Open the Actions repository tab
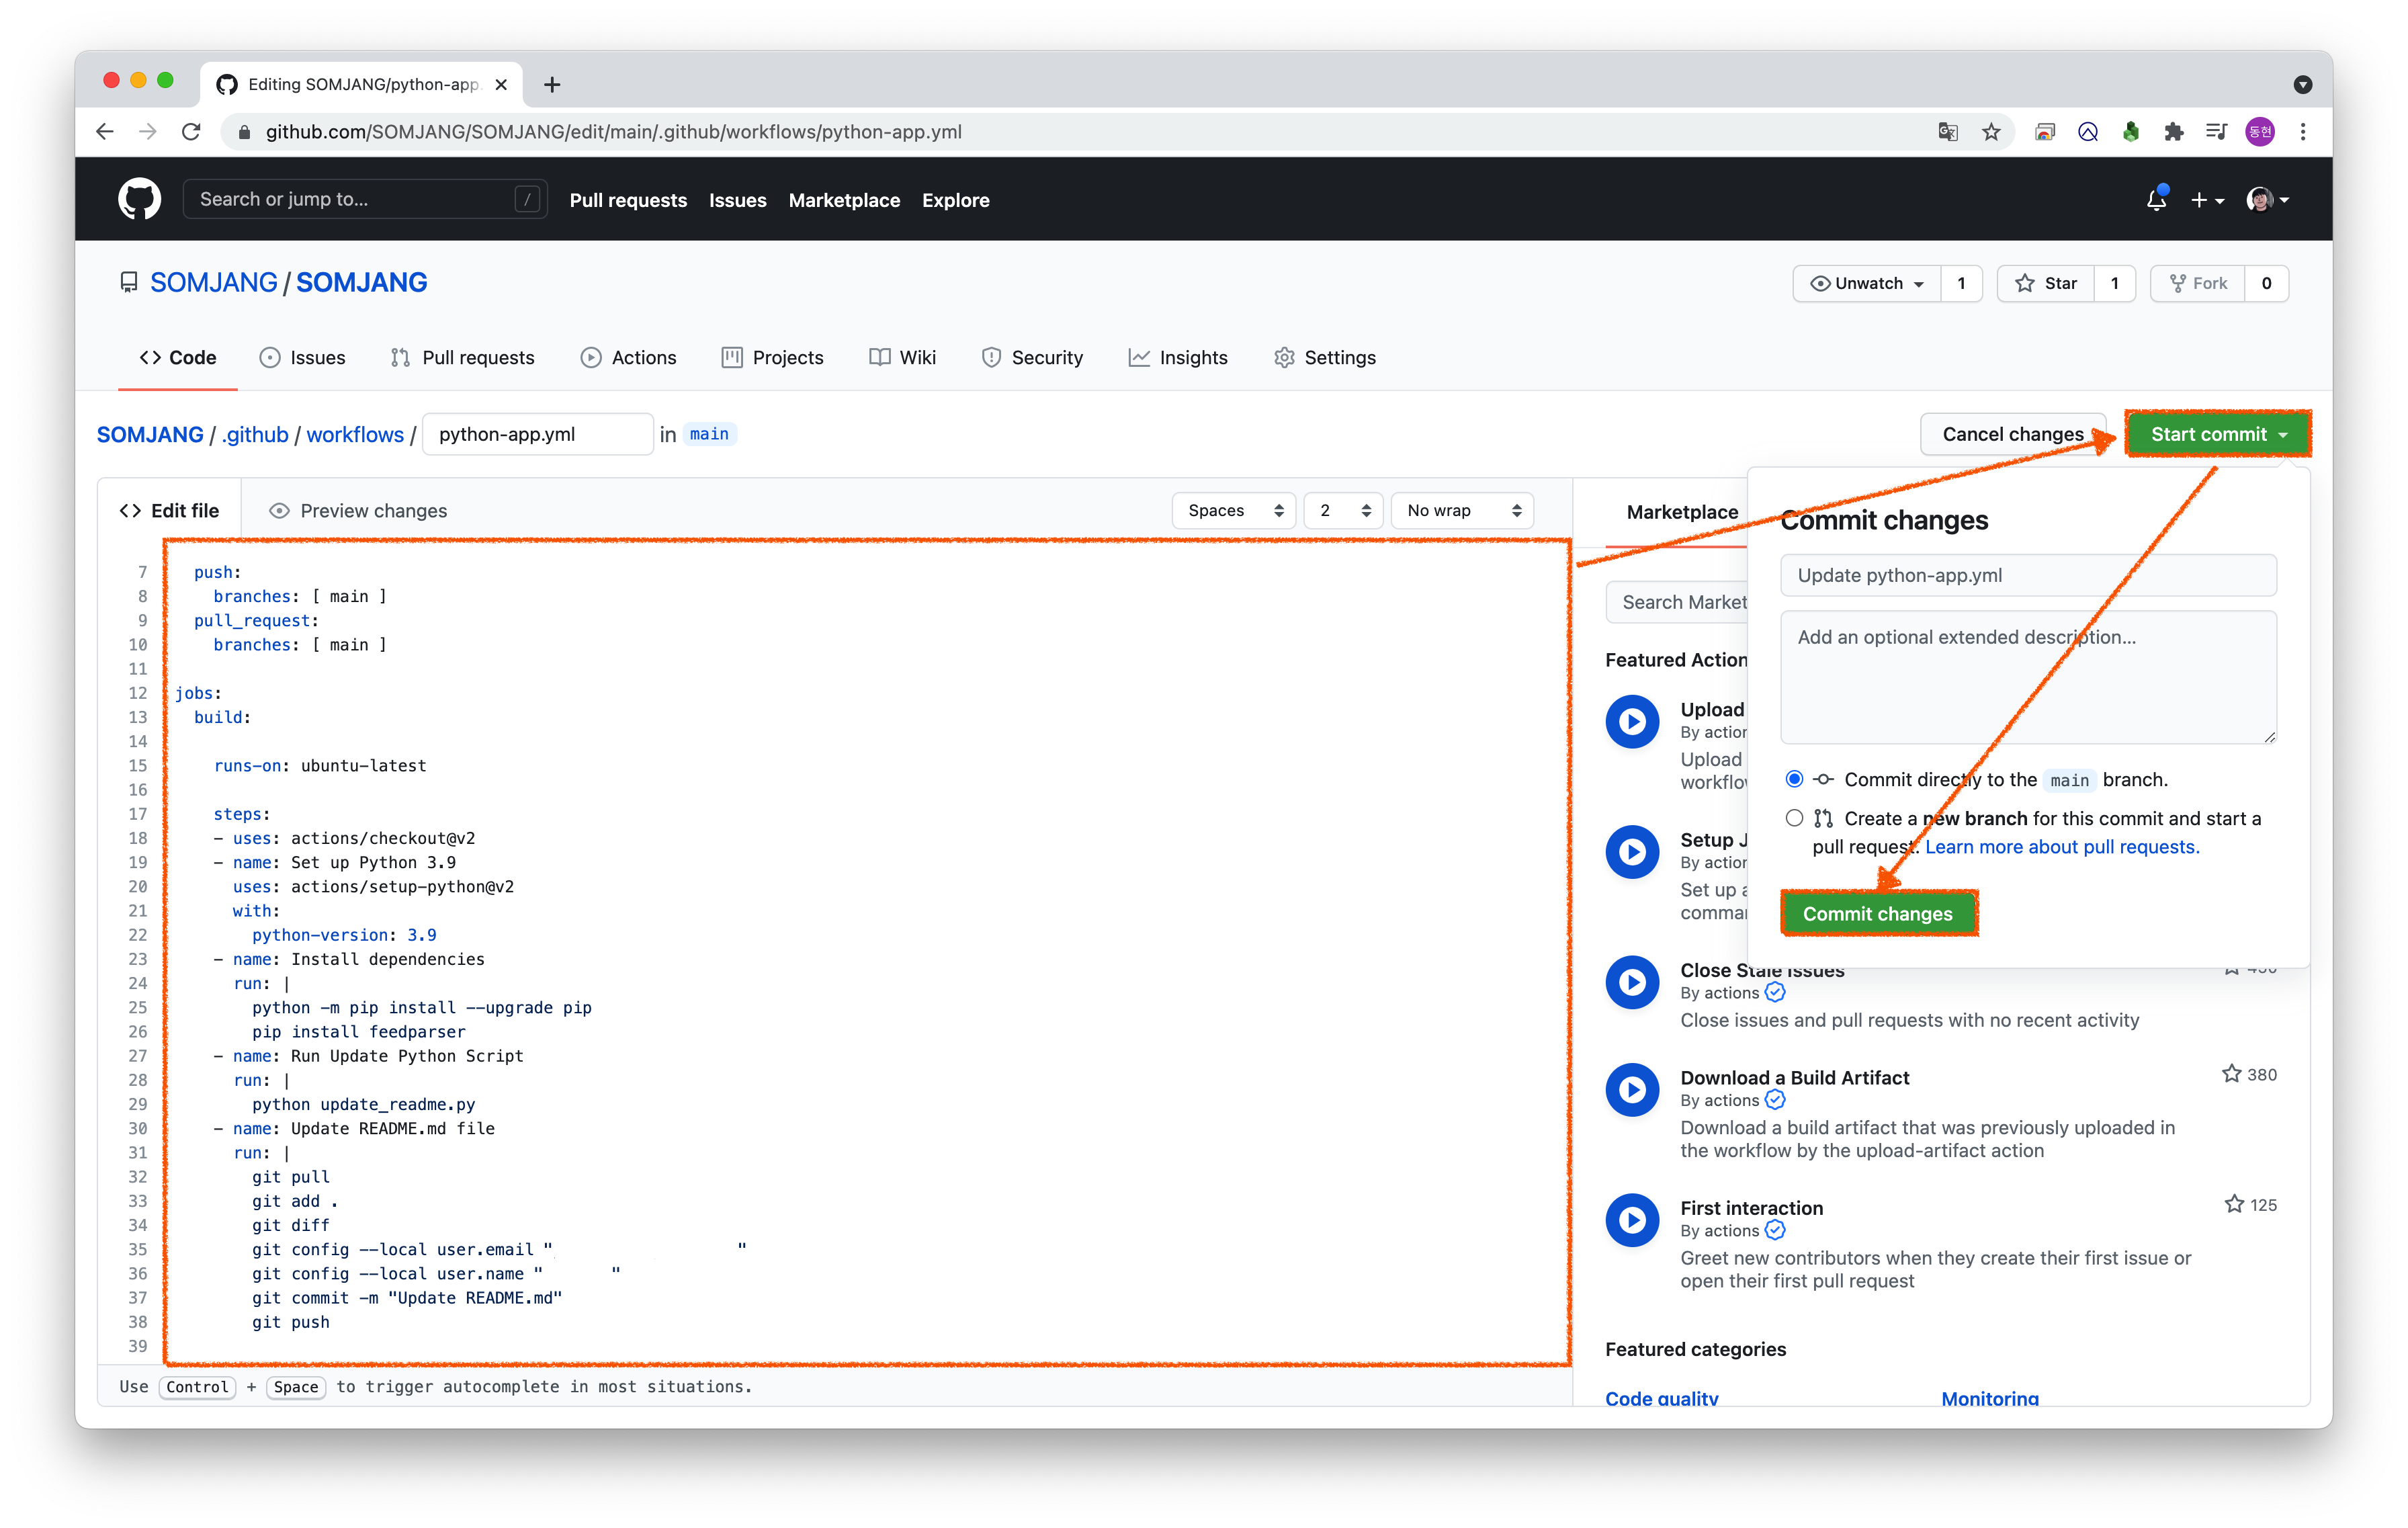 (x=629, y=358)
